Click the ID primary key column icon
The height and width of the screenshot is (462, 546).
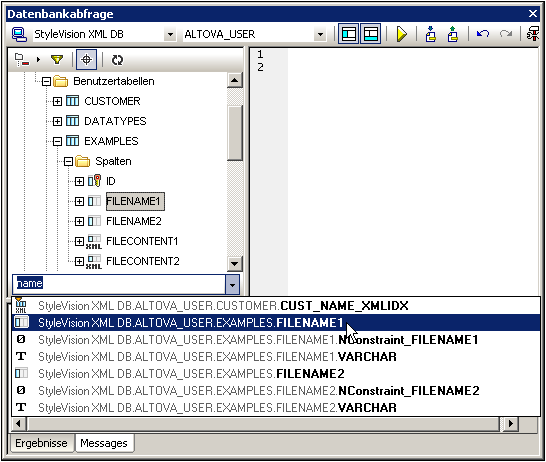pos(94,181)
